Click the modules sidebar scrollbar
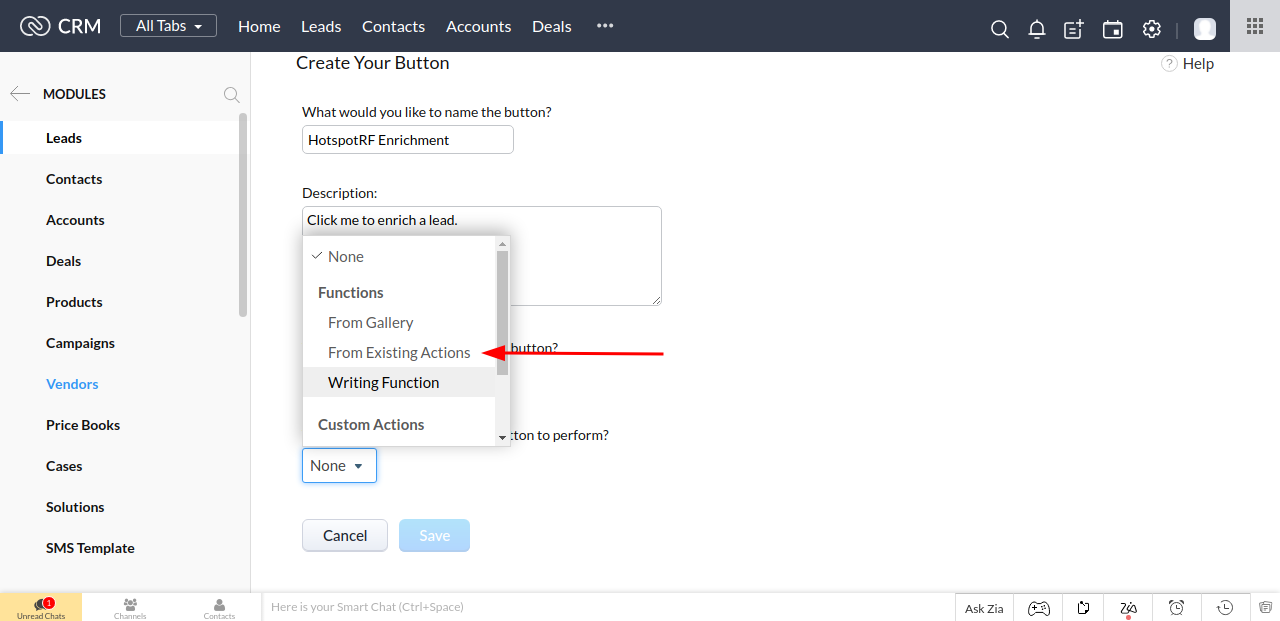This screenshot has height=621, width=1280. tap(243, 215)
